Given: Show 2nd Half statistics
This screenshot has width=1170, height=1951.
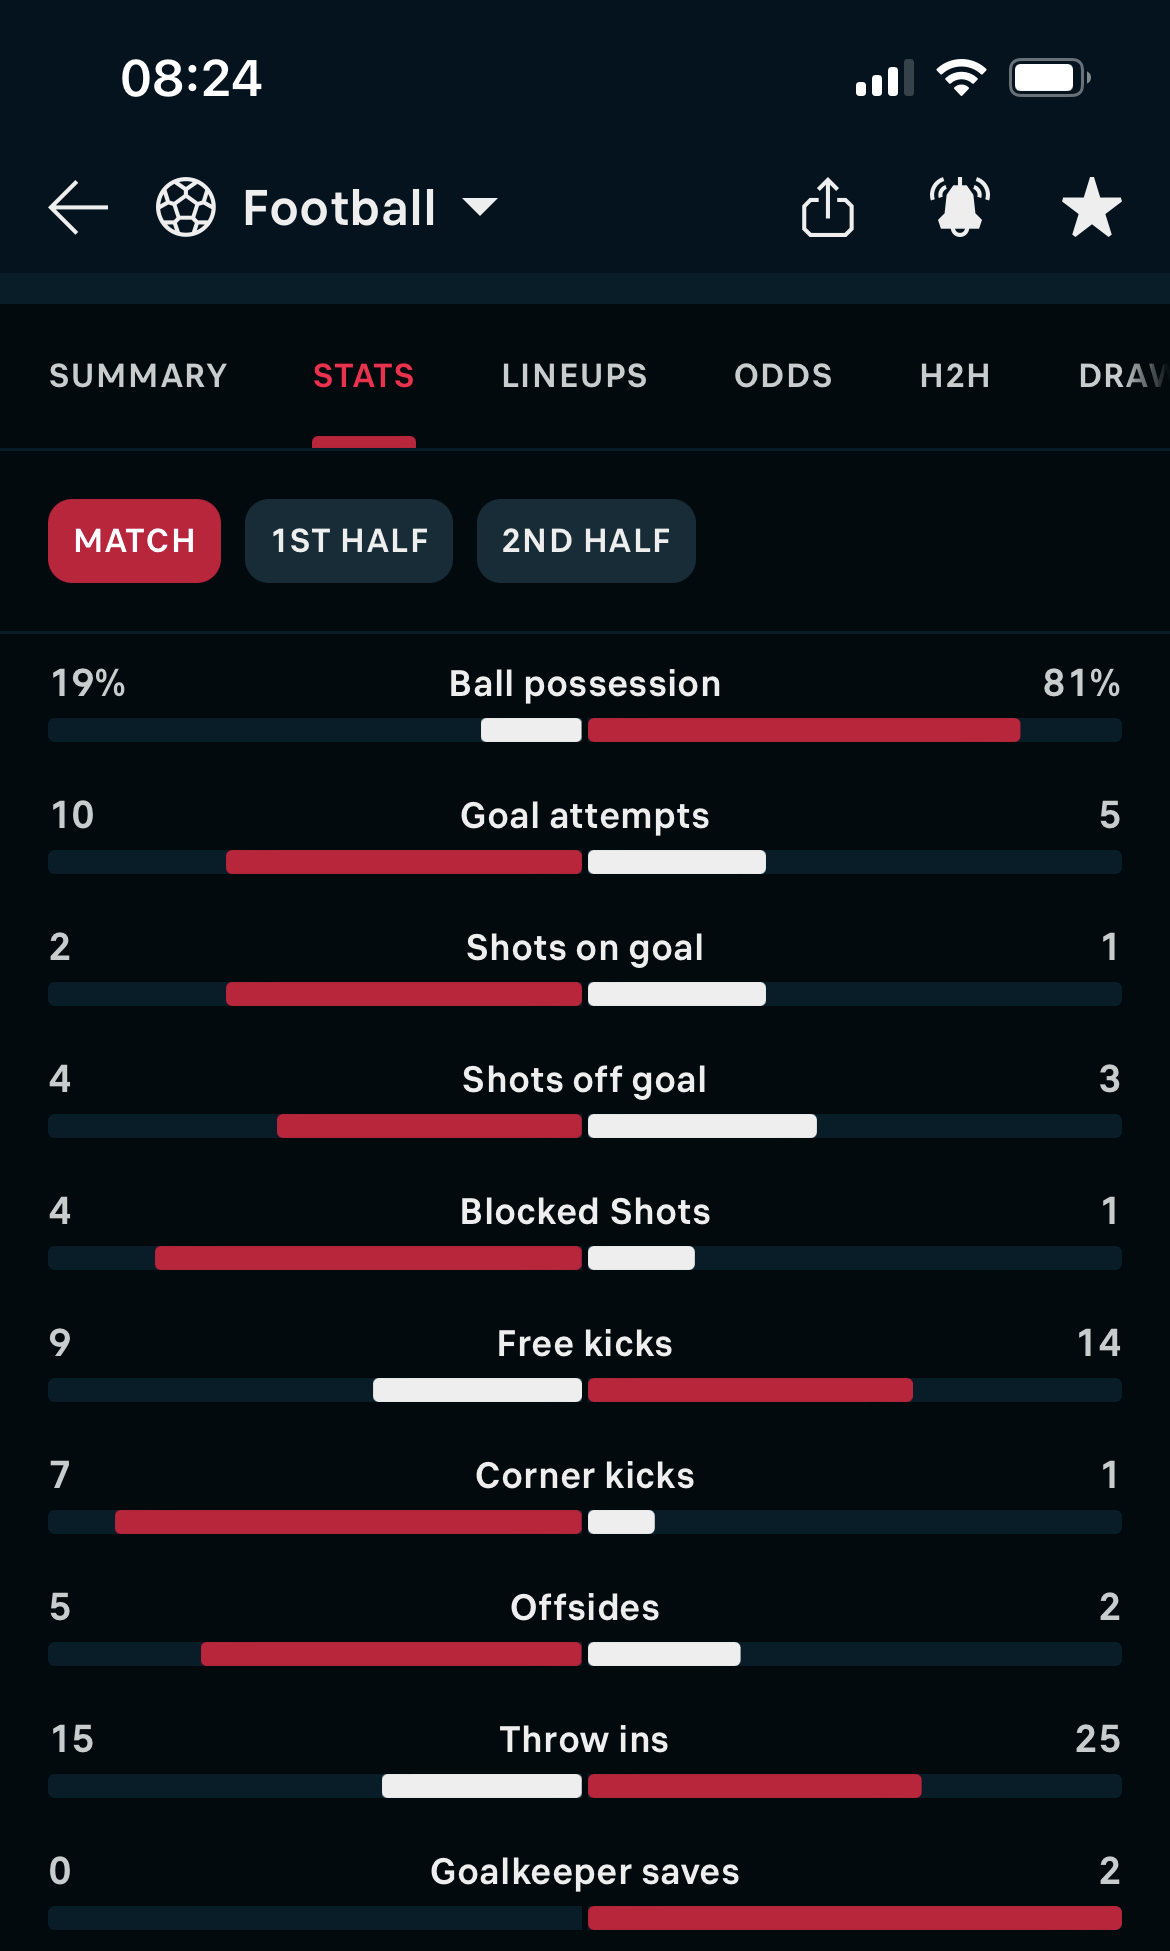Looking at the screenshot, I should pos(586,541).
